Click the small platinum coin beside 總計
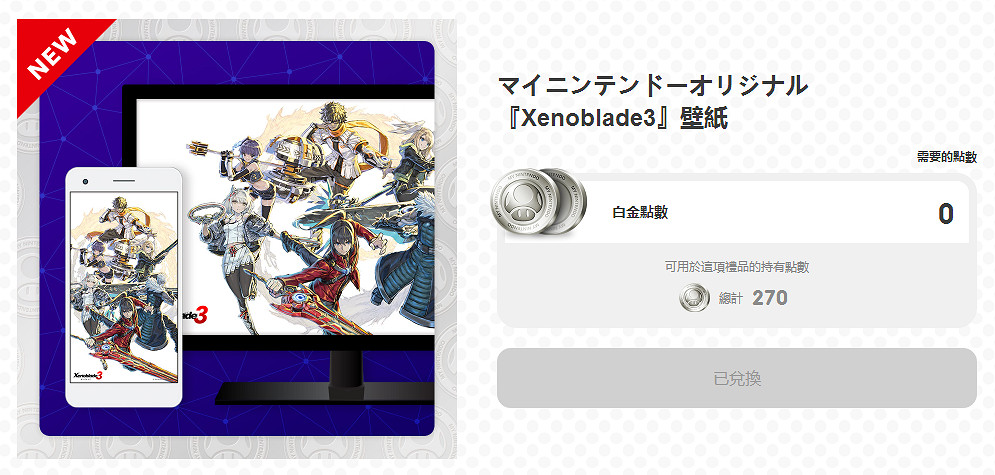The width and height of the screenshot is (995, 475). [694, 297]
